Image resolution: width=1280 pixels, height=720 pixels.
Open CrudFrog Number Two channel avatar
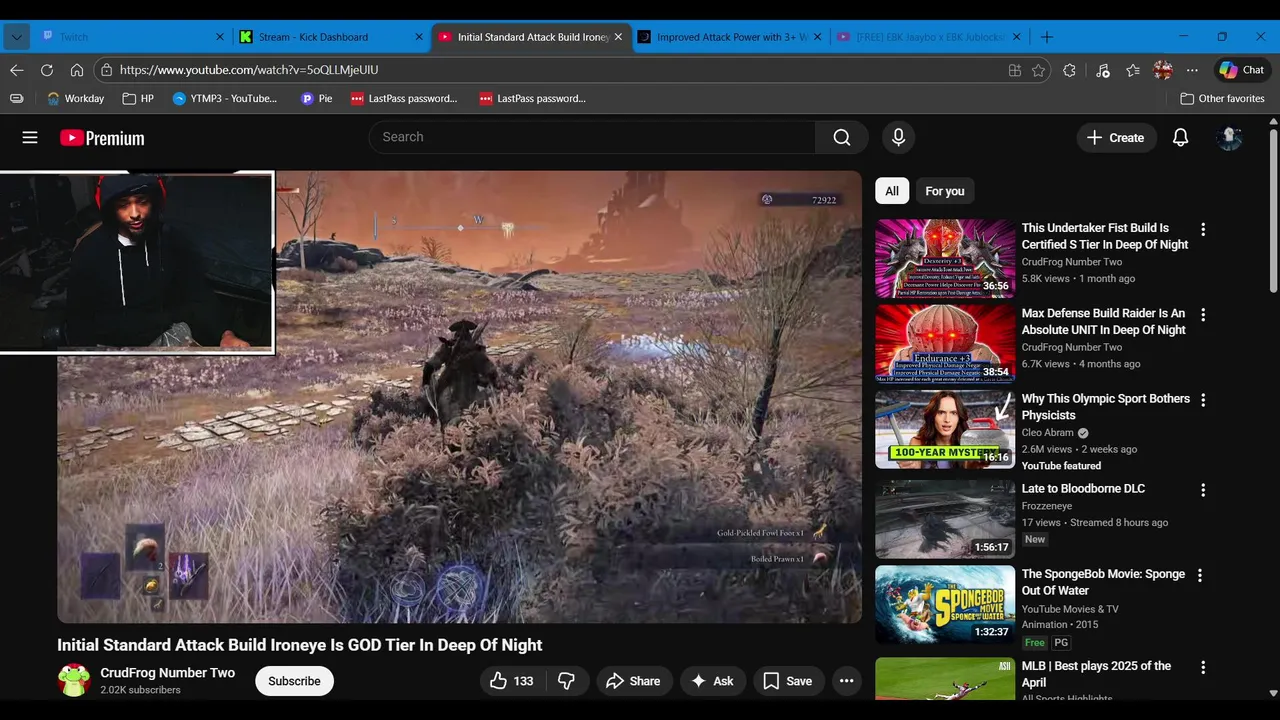point(74,681)
